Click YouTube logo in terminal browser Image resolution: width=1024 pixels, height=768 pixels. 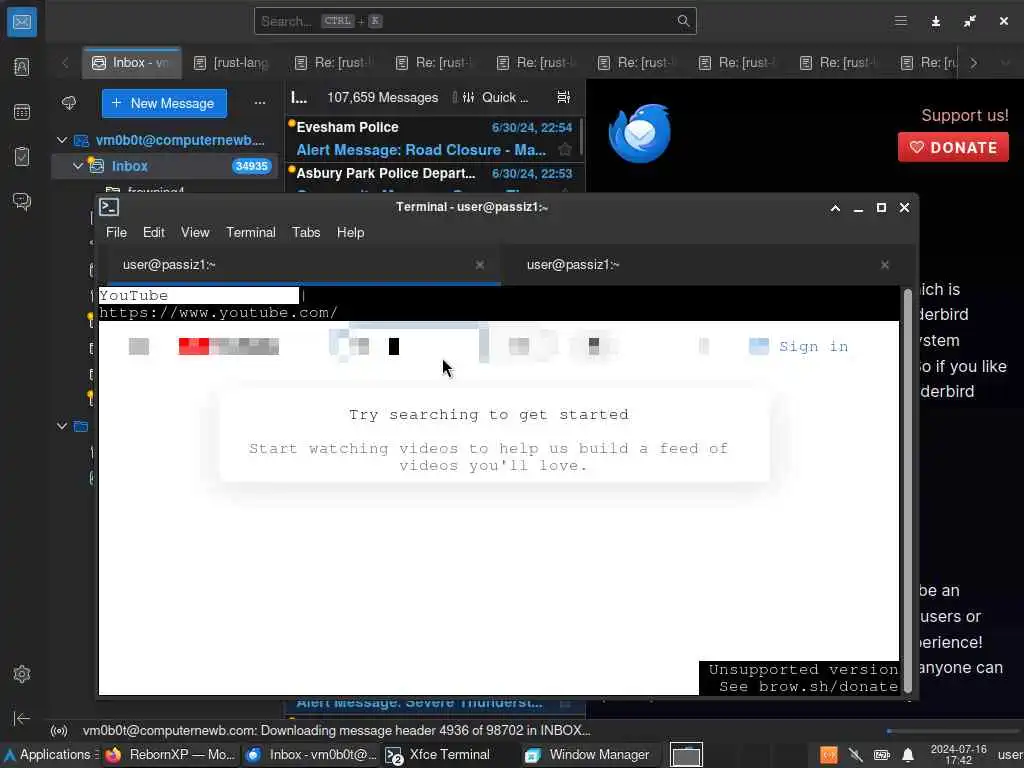(229, 346)
